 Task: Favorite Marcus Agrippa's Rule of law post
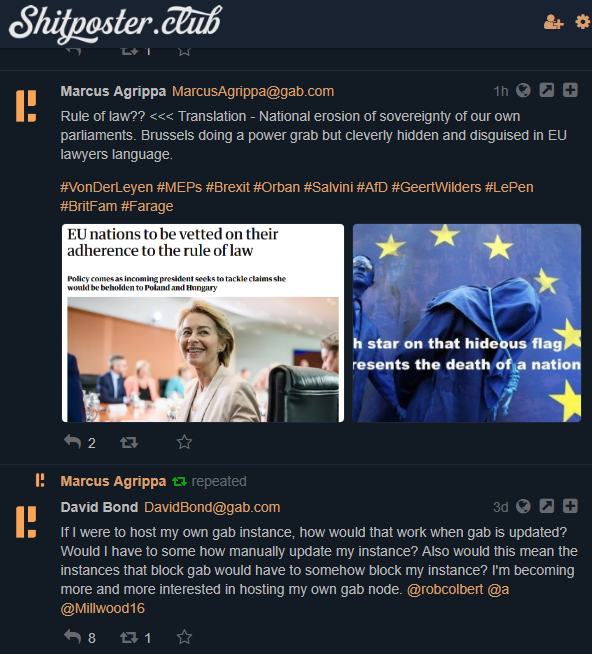[184, 442]
